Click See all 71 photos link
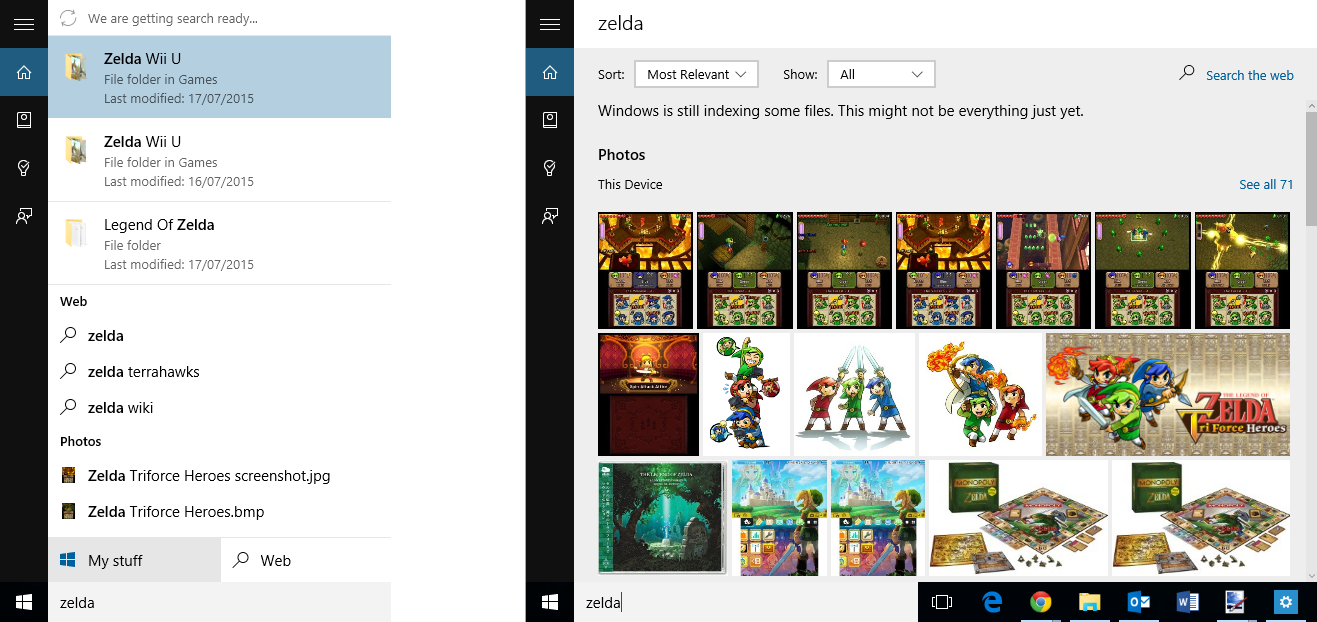Screen dimensions: 1317x622 click(x=1266, y=184)
